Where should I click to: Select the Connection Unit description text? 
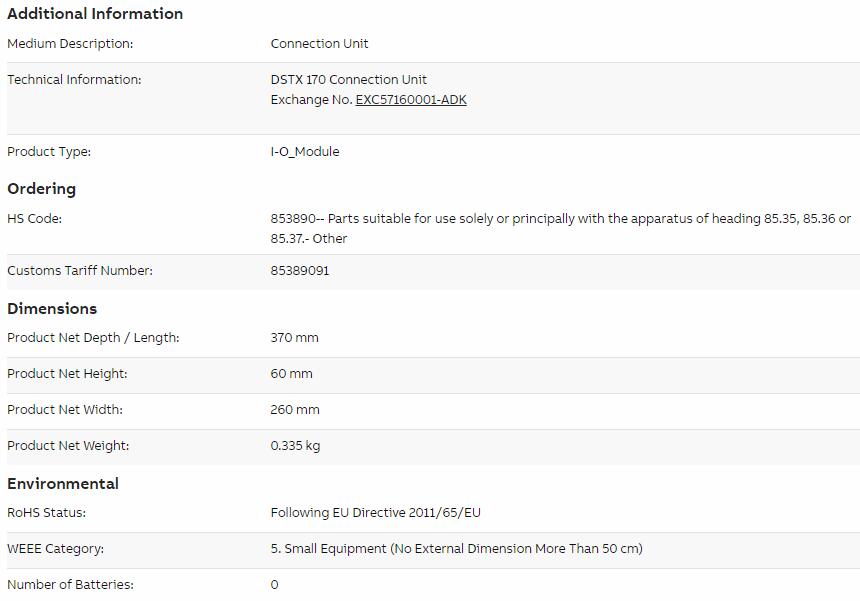click(x=319, y=43)
